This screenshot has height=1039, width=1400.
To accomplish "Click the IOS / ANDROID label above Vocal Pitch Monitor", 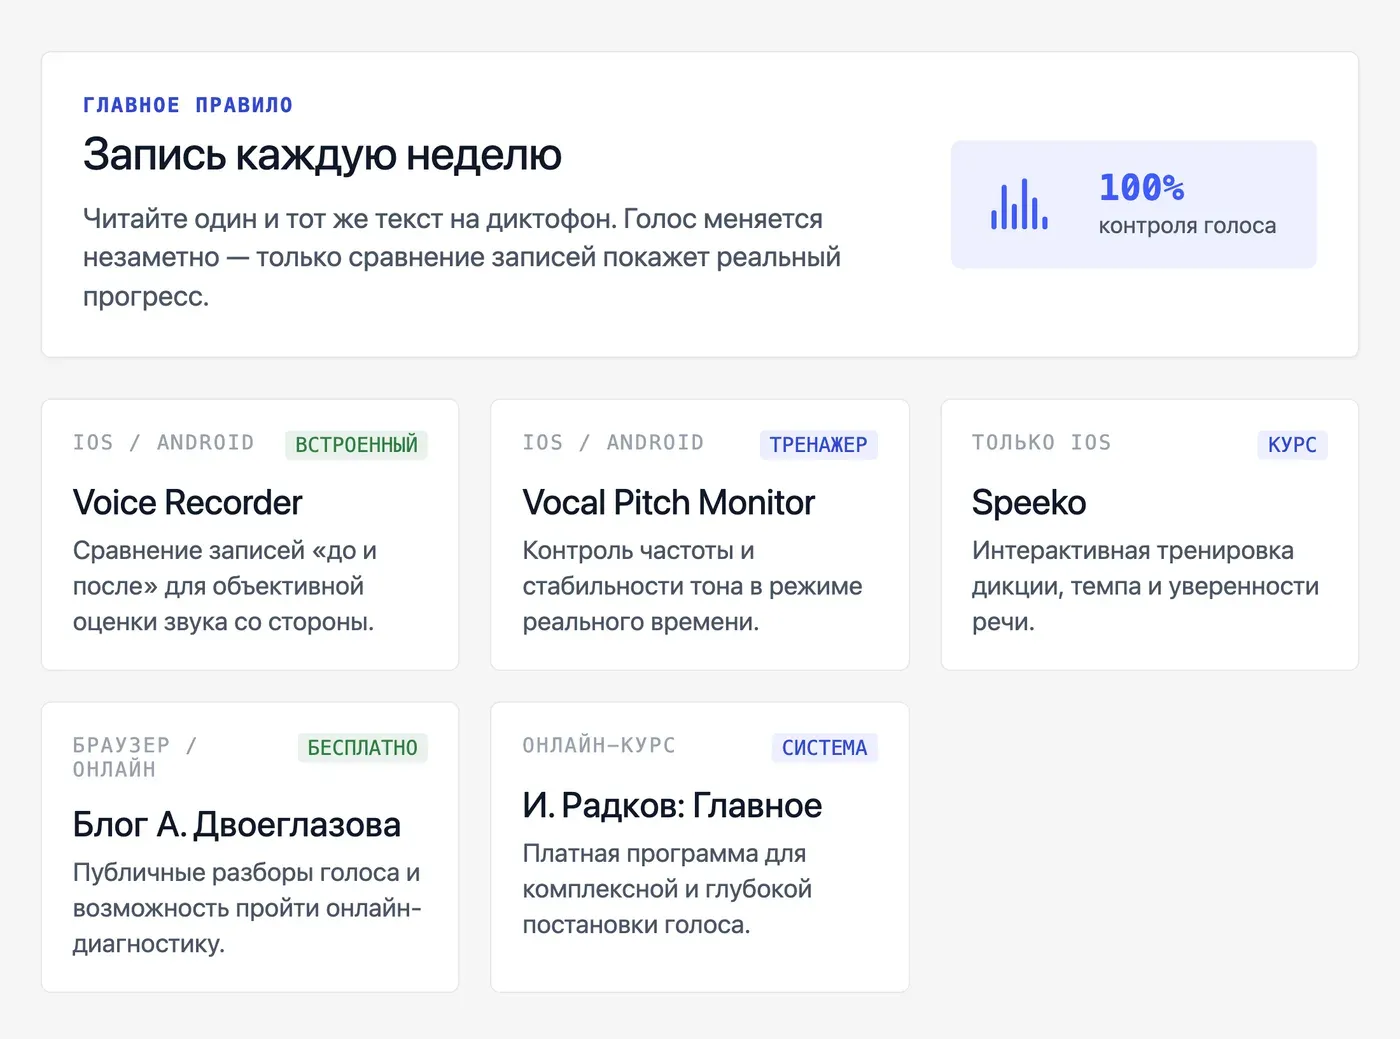I will 613,443.
